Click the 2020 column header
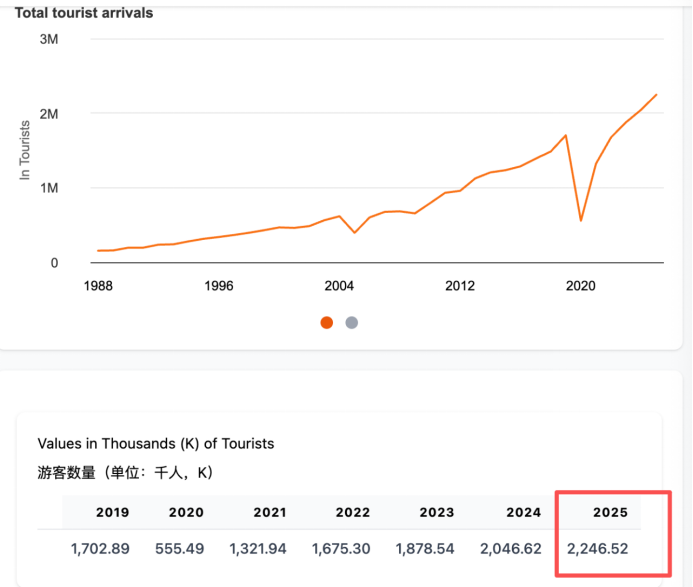 (186, 512)
